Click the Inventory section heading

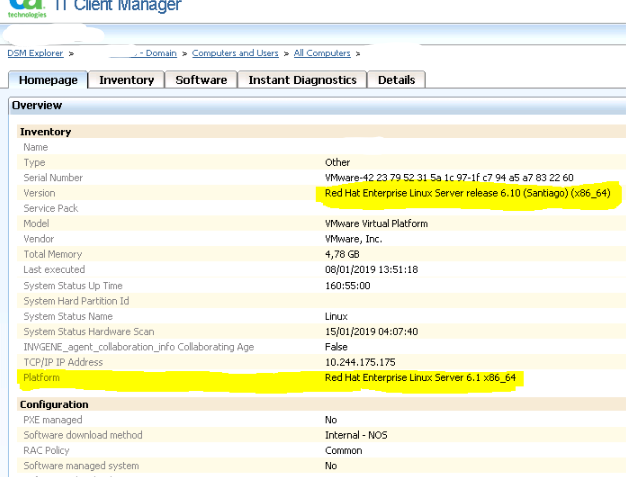45,132
